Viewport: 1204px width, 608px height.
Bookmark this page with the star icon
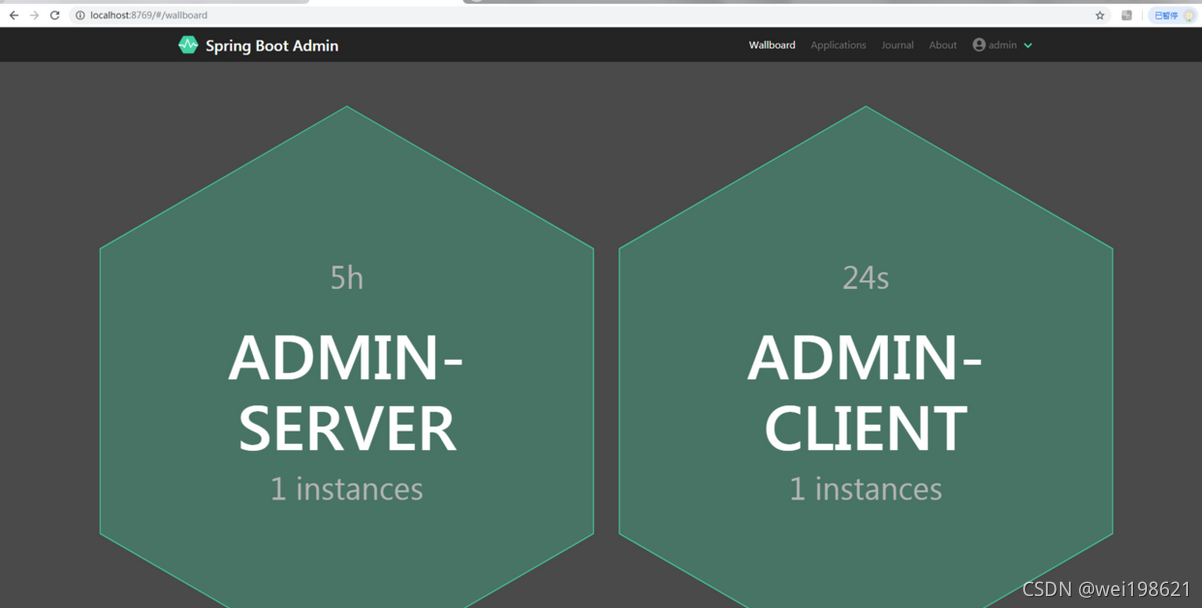tap(1100, 15)
